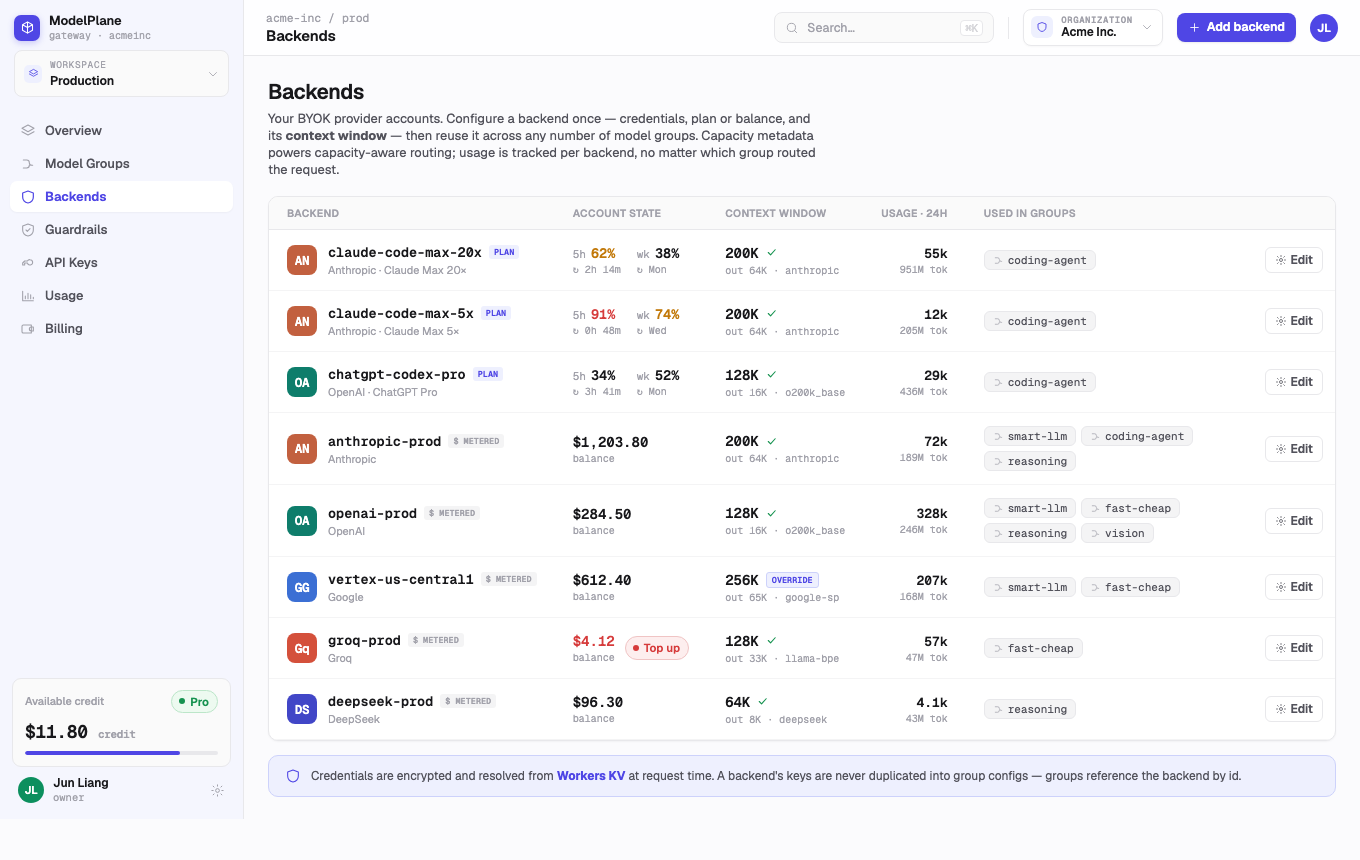Click the PLAN badge on claude-code-max-20x
Image resolution: width=1360 pixels, height=860 pixels.
pos(504,252)
